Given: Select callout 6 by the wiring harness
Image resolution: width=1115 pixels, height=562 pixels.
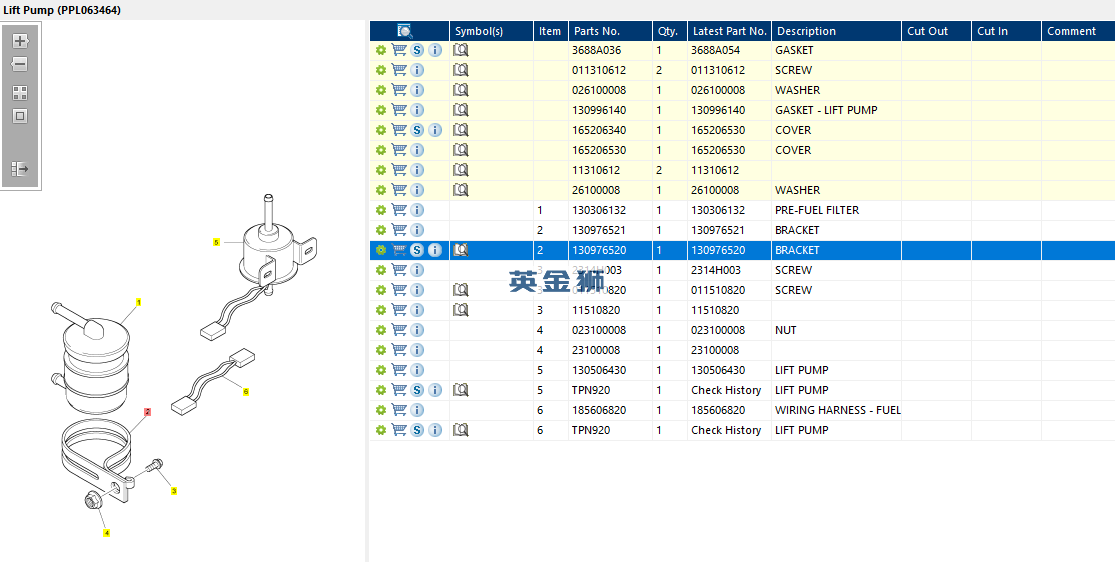Looking at the screenshot, I should pyautogui.click(x=245, y=391).
